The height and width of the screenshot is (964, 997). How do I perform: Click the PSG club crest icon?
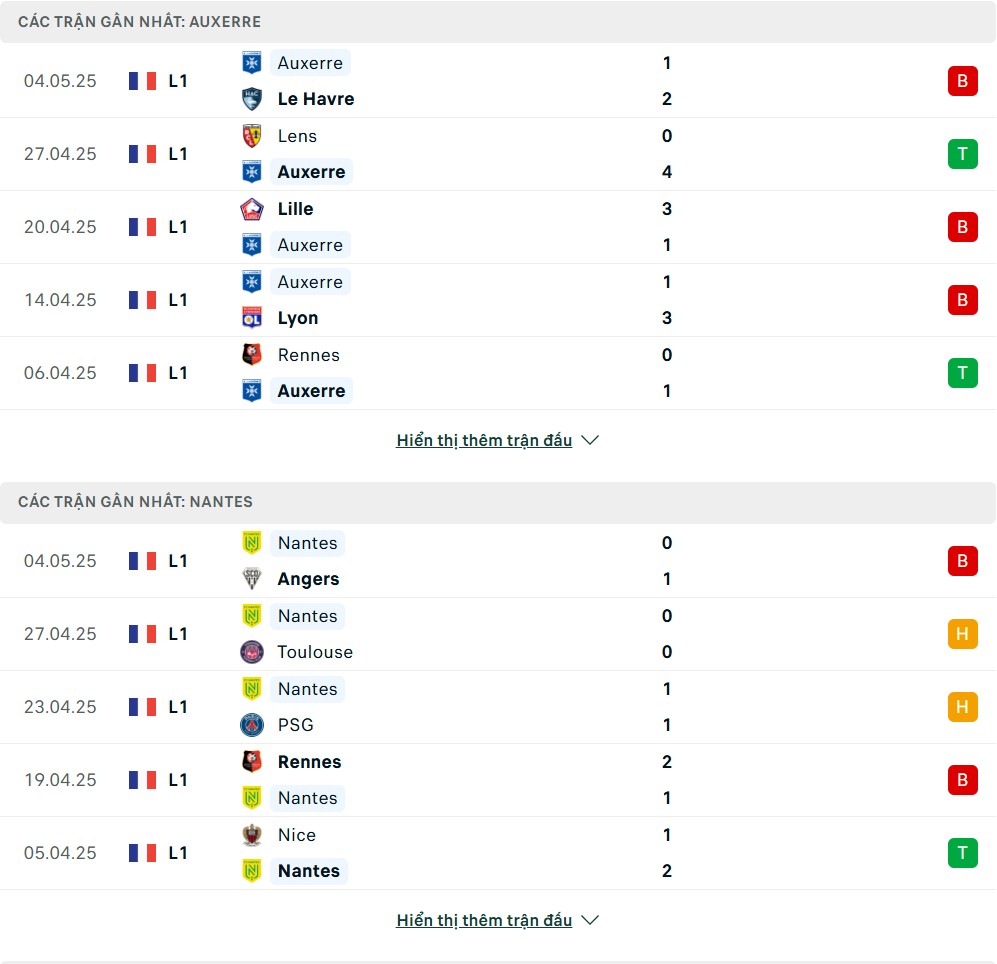(252, 725)
